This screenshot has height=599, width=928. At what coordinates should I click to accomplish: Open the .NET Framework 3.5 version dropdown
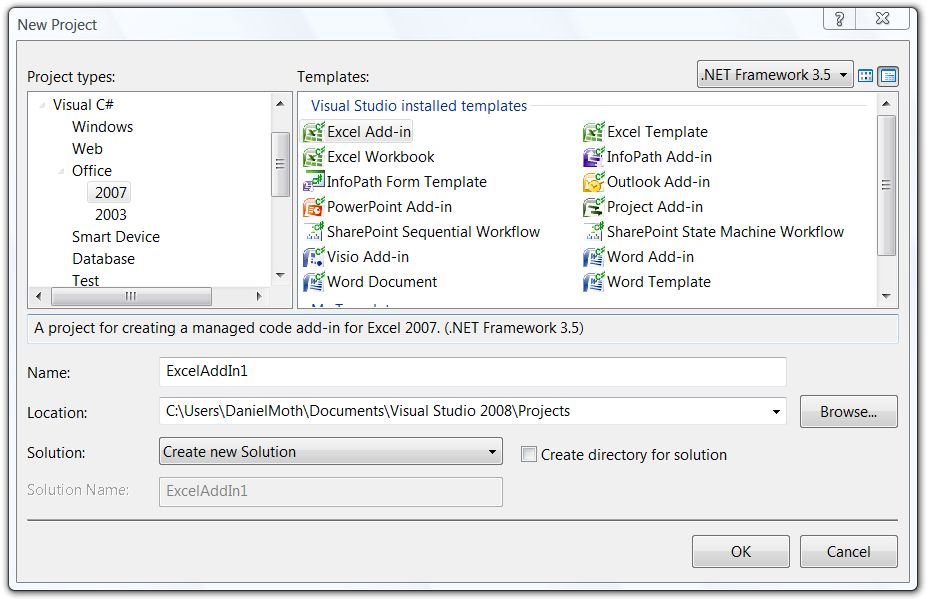point(775,75)
